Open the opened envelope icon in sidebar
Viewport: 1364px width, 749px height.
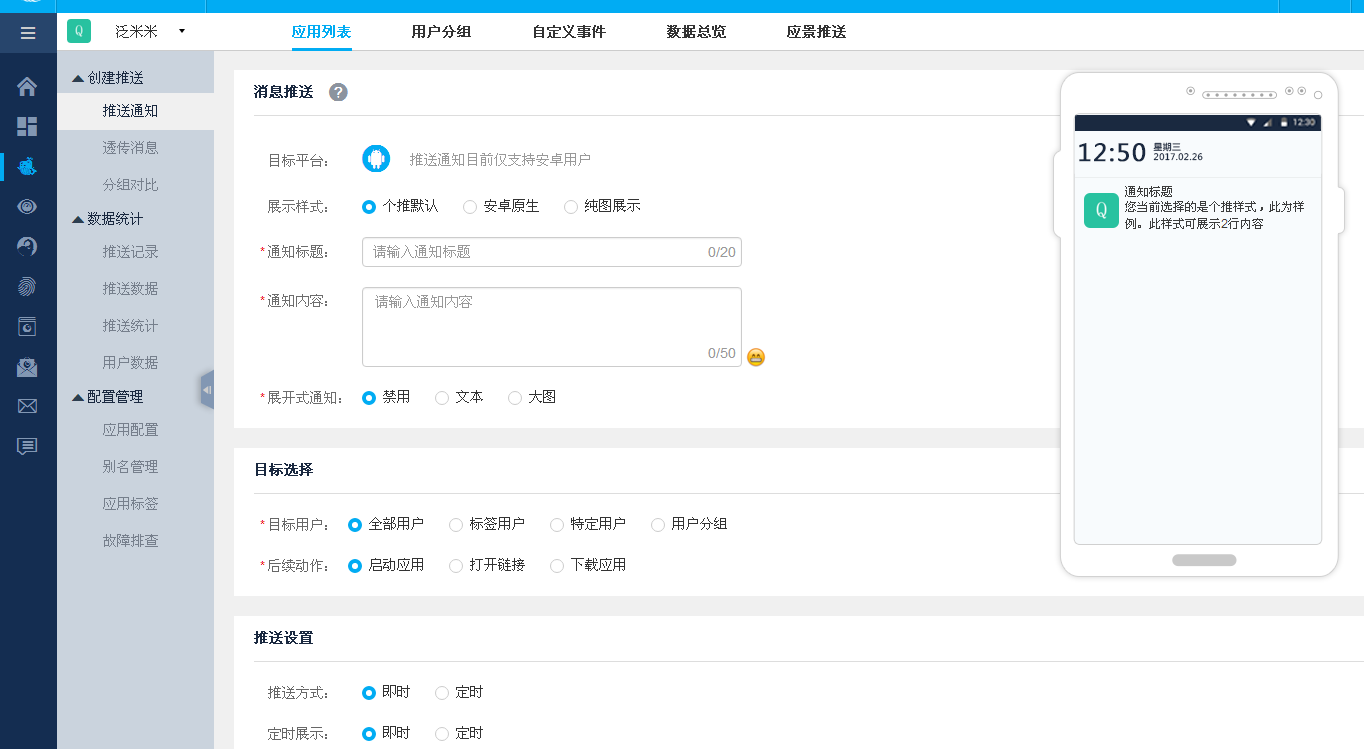pyautogui.click(x=27, y=367)
